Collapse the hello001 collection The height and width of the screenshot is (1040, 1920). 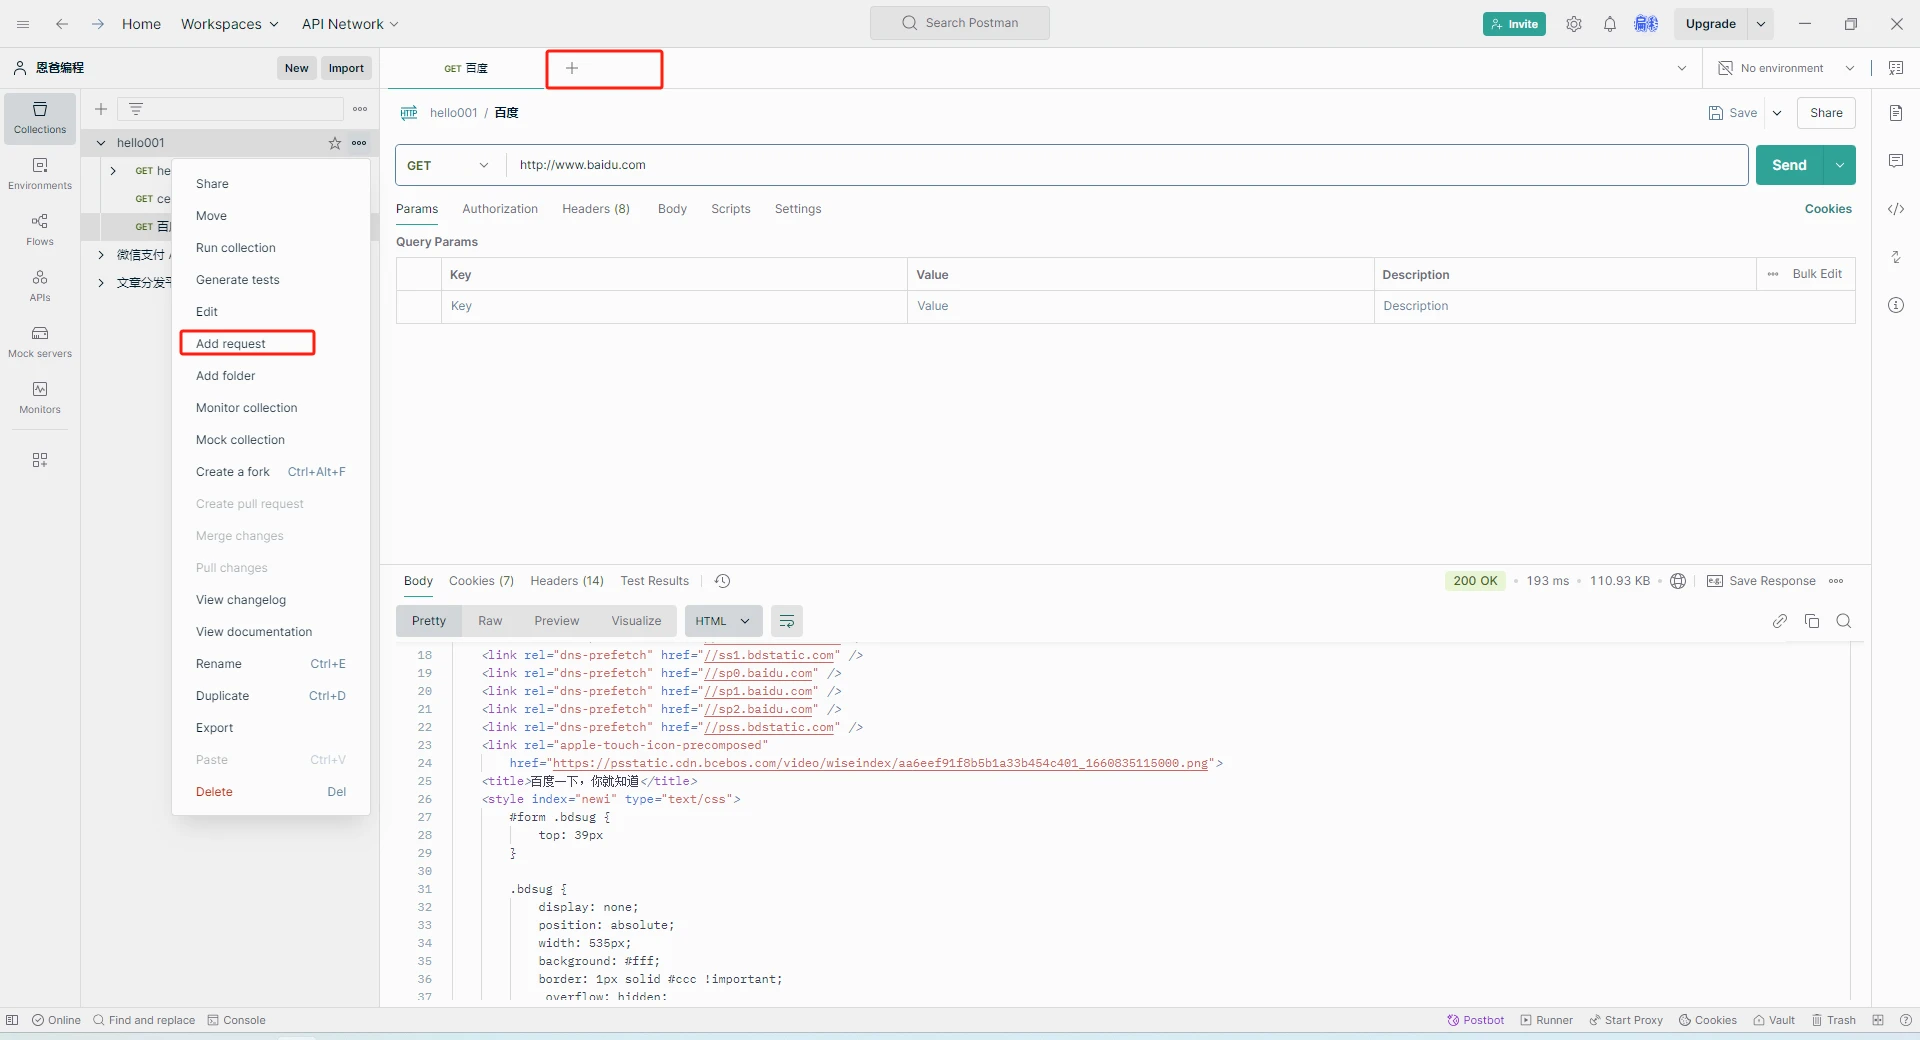[101, 143]
